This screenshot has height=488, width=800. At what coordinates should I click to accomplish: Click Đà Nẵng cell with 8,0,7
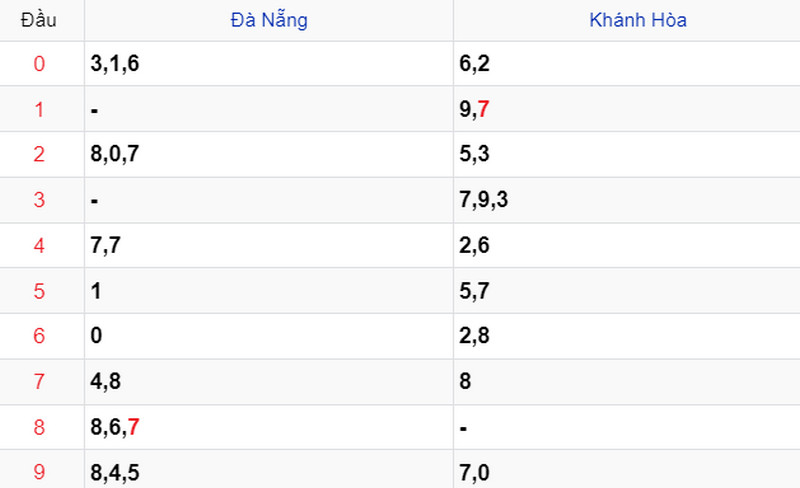tap(269, 154)
